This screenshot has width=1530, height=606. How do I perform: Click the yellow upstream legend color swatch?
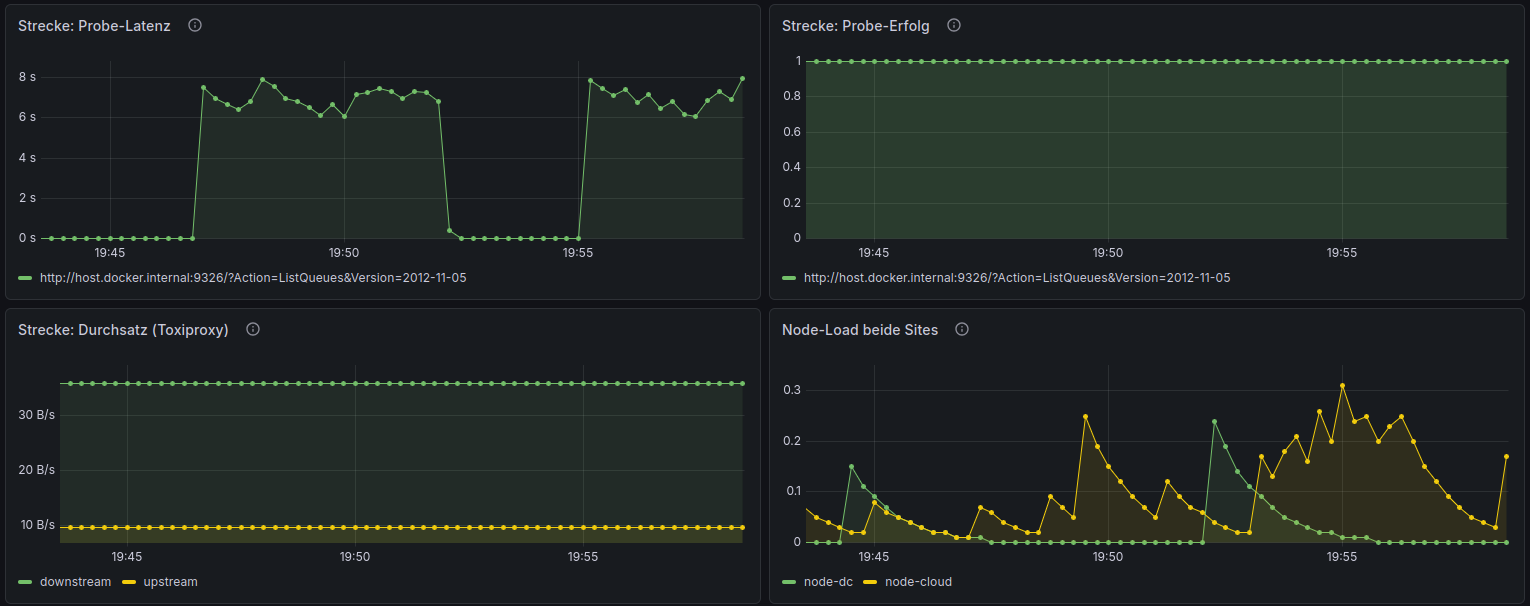coord(129,582)
